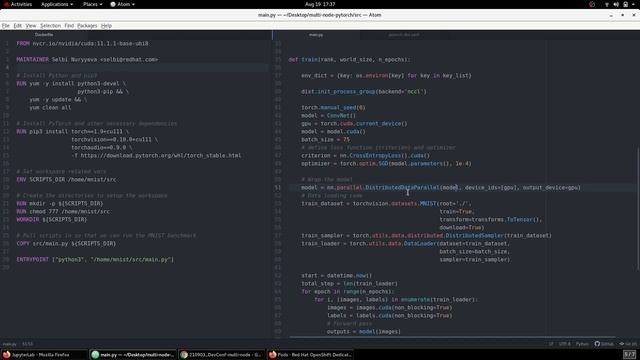Click the download.pytorch.org URL line in Dockerfile
Viewport: 640px width, 360px height.
(156, 155)
